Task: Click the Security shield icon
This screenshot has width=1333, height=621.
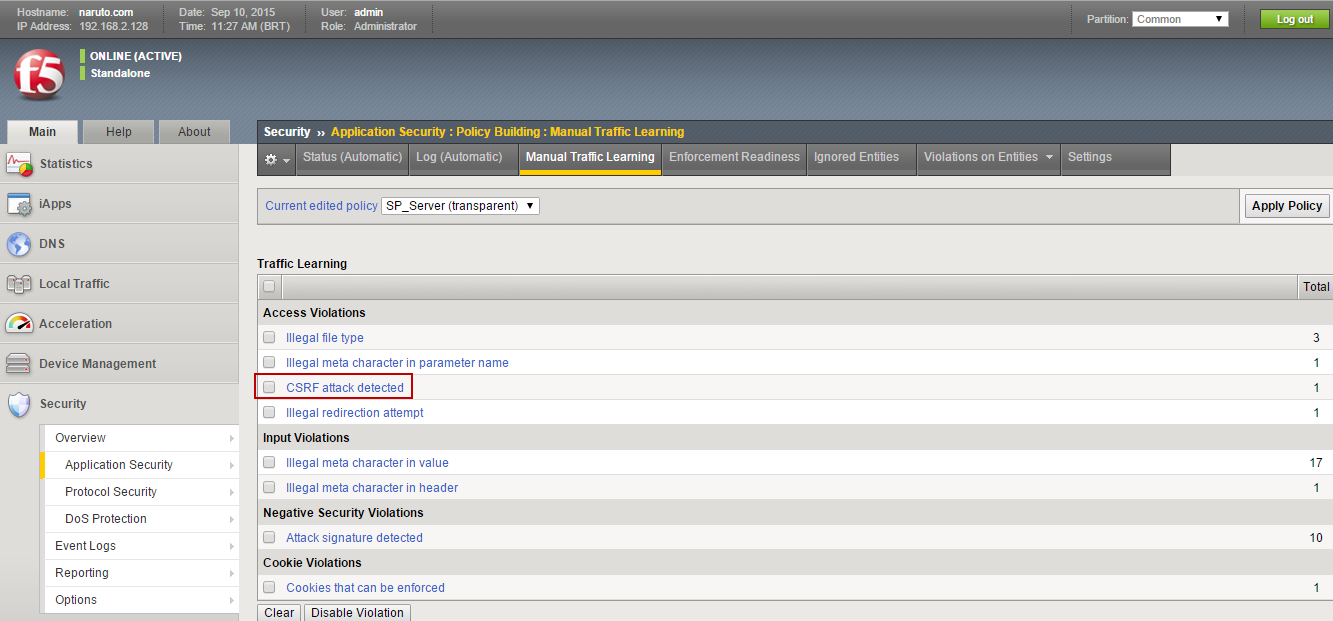Action: pos(19,404)
